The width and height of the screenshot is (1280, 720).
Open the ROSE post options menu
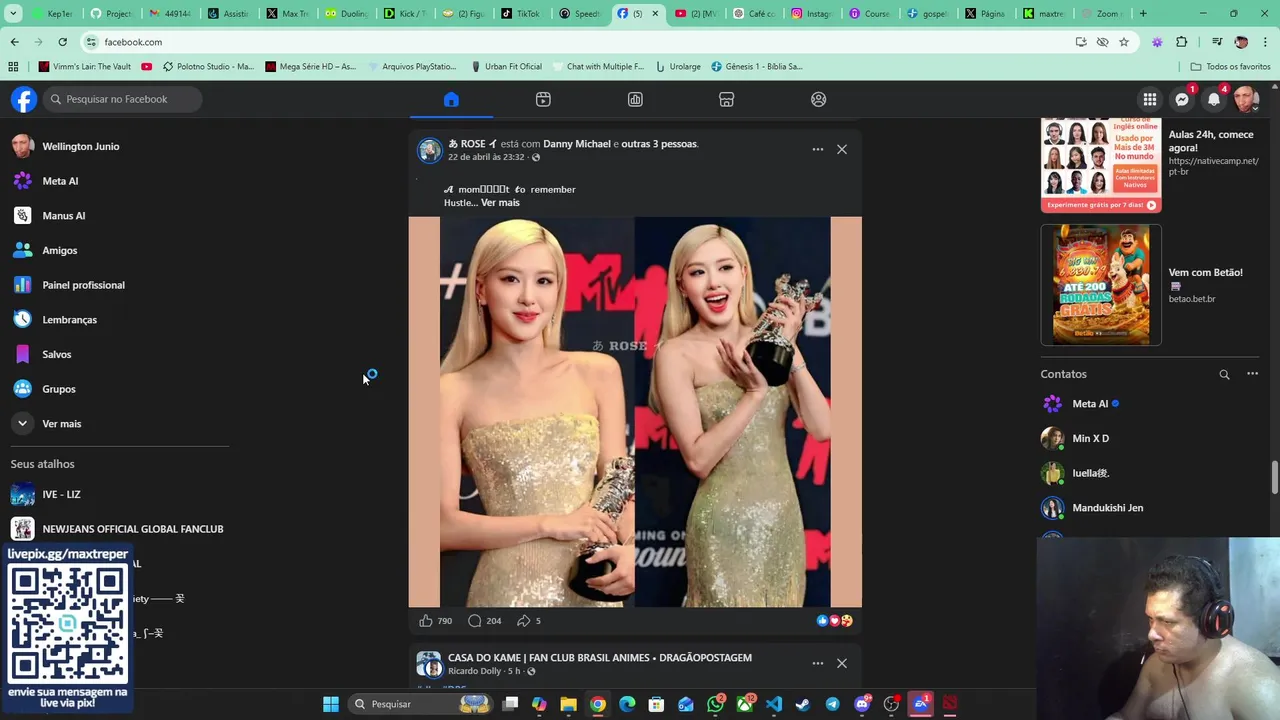(818, 149)
